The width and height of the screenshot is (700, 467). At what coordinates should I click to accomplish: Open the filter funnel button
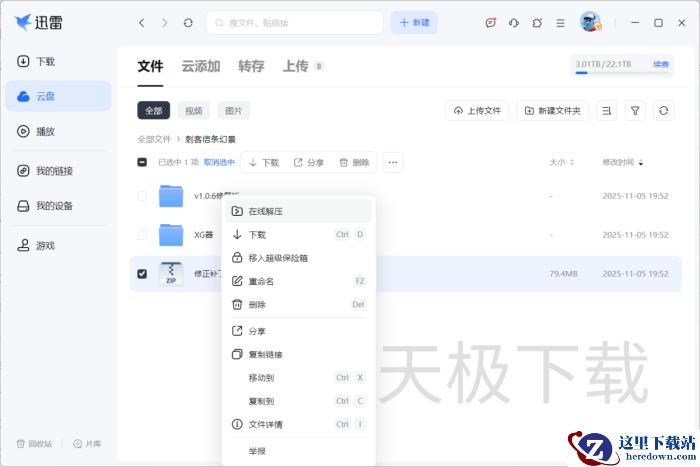tap(635, 111)
